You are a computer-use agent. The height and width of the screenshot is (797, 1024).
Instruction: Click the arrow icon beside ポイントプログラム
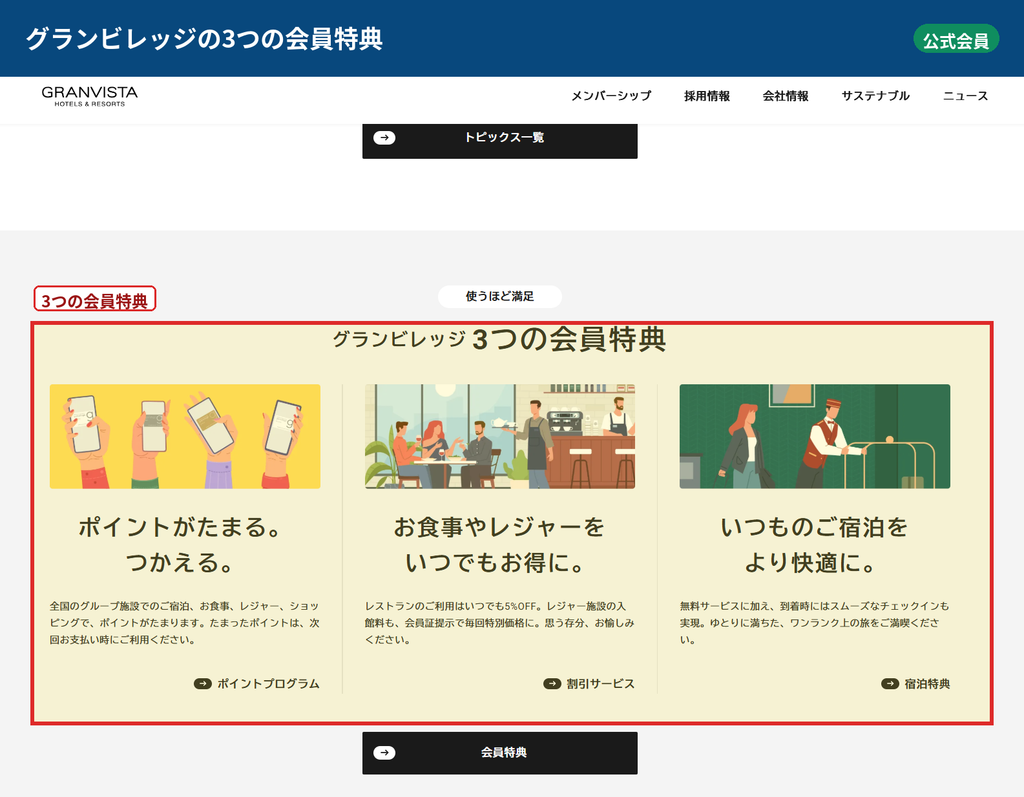(202, 684)
